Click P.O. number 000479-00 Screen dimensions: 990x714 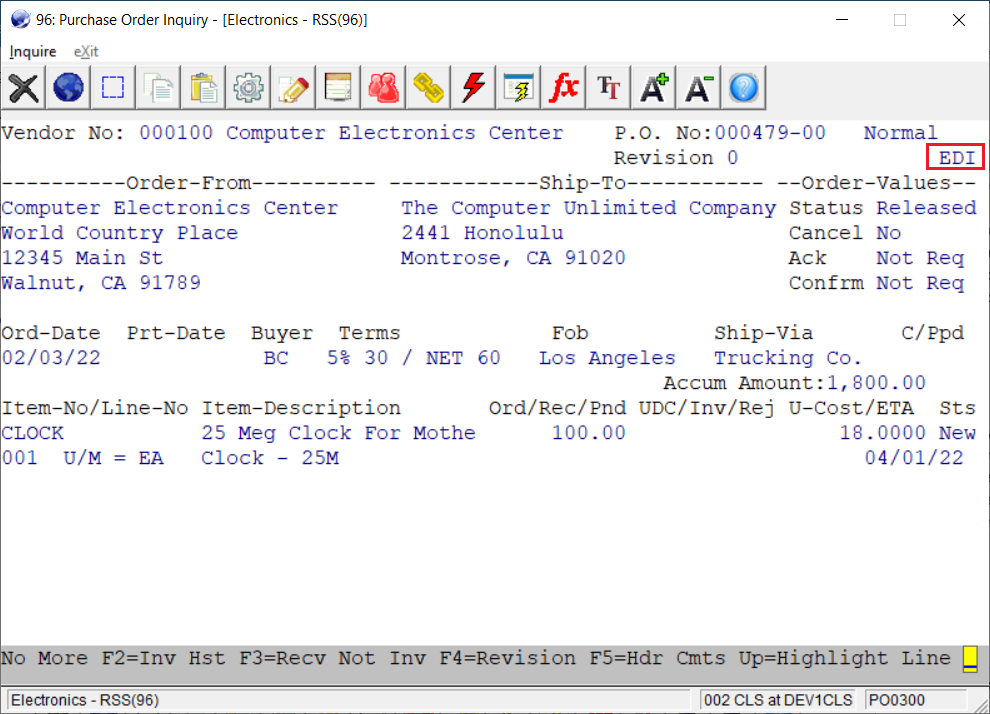click(x=770, y=133)
